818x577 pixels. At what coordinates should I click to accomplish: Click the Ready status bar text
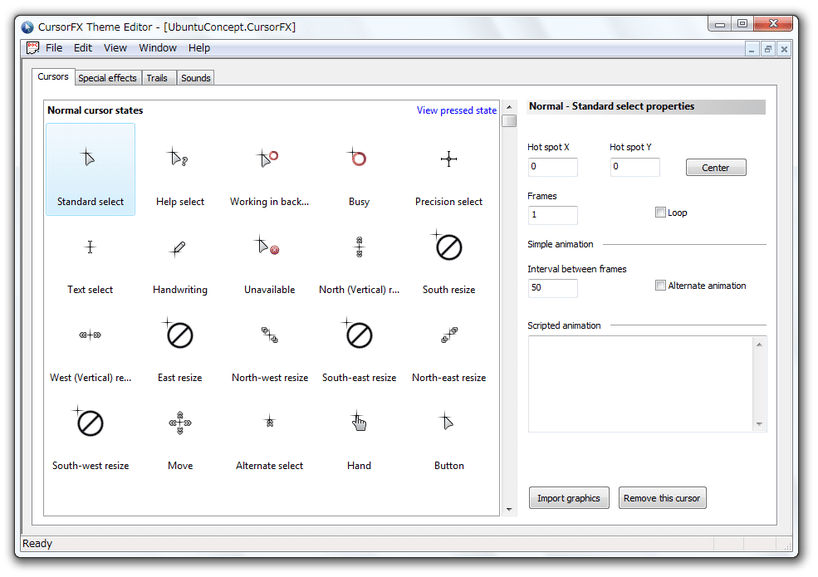[x=37, y=544]
